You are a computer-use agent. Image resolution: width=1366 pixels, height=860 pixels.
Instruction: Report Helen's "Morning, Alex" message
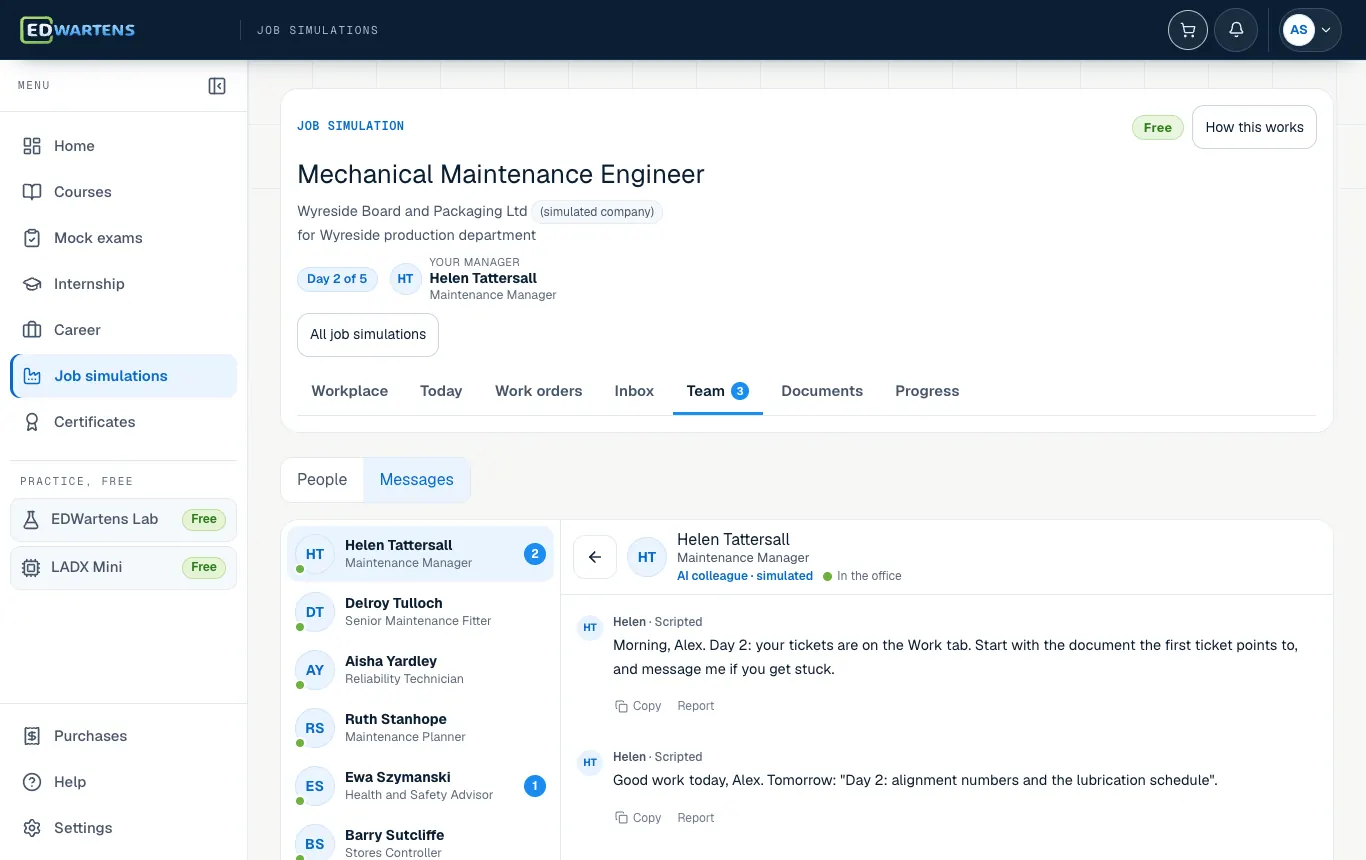pyautogui.click(x=696, y=706)
